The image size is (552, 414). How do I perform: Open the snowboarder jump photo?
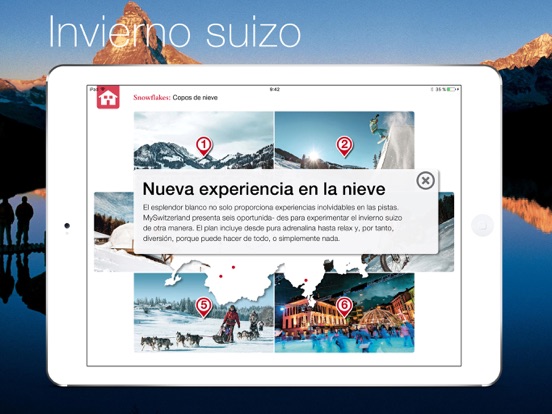click(345, 140)
